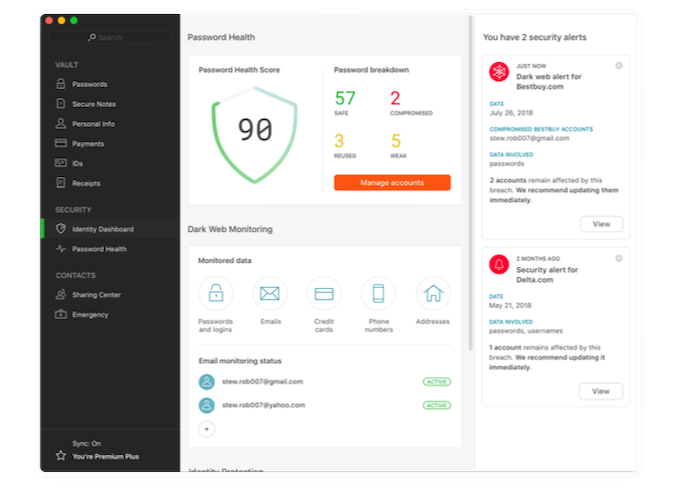Click the Receipts icon in sidebar

[x=61, y=183]
